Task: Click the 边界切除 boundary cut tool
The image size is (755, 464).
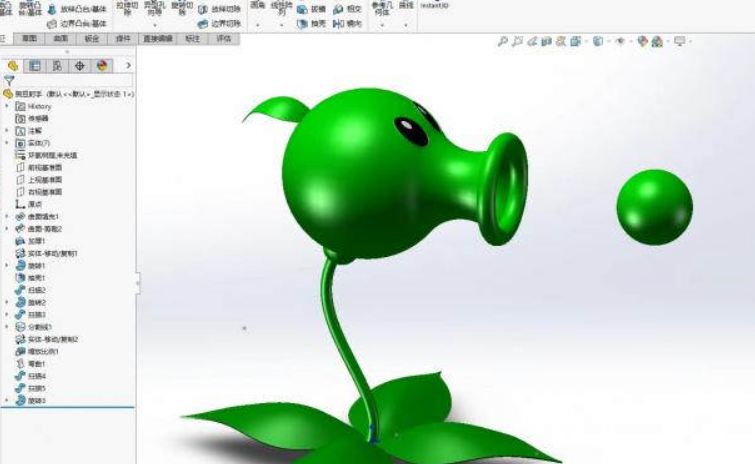Action: (x=220, y=24)
